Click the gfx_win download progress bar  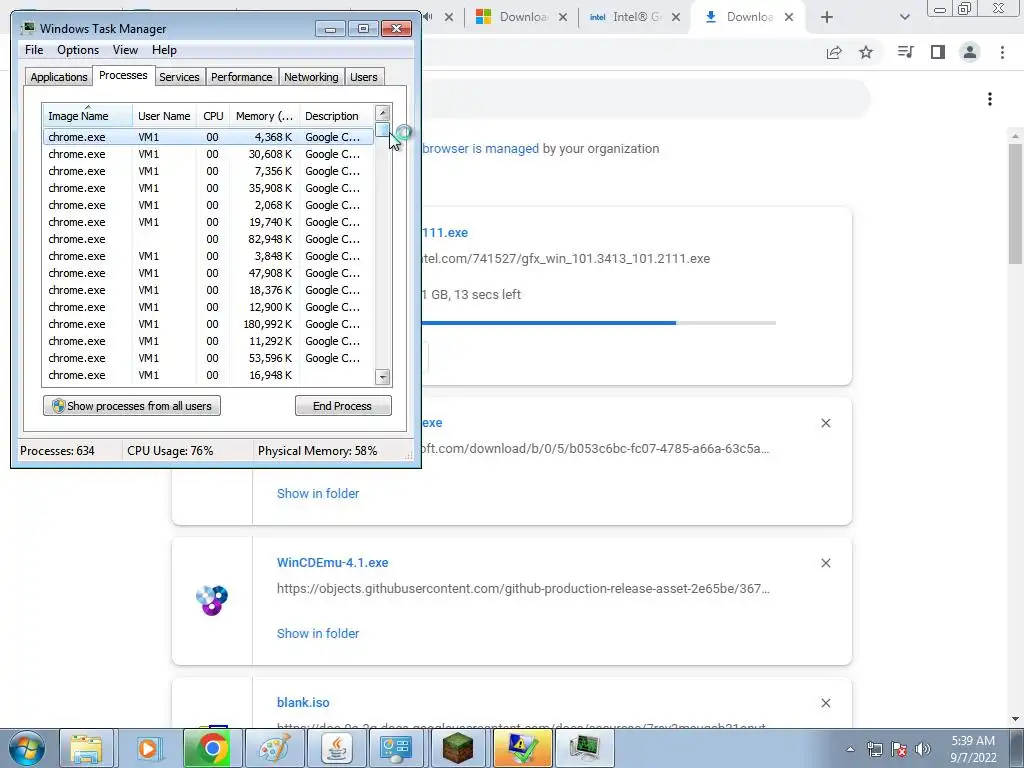tap(598, 323)
